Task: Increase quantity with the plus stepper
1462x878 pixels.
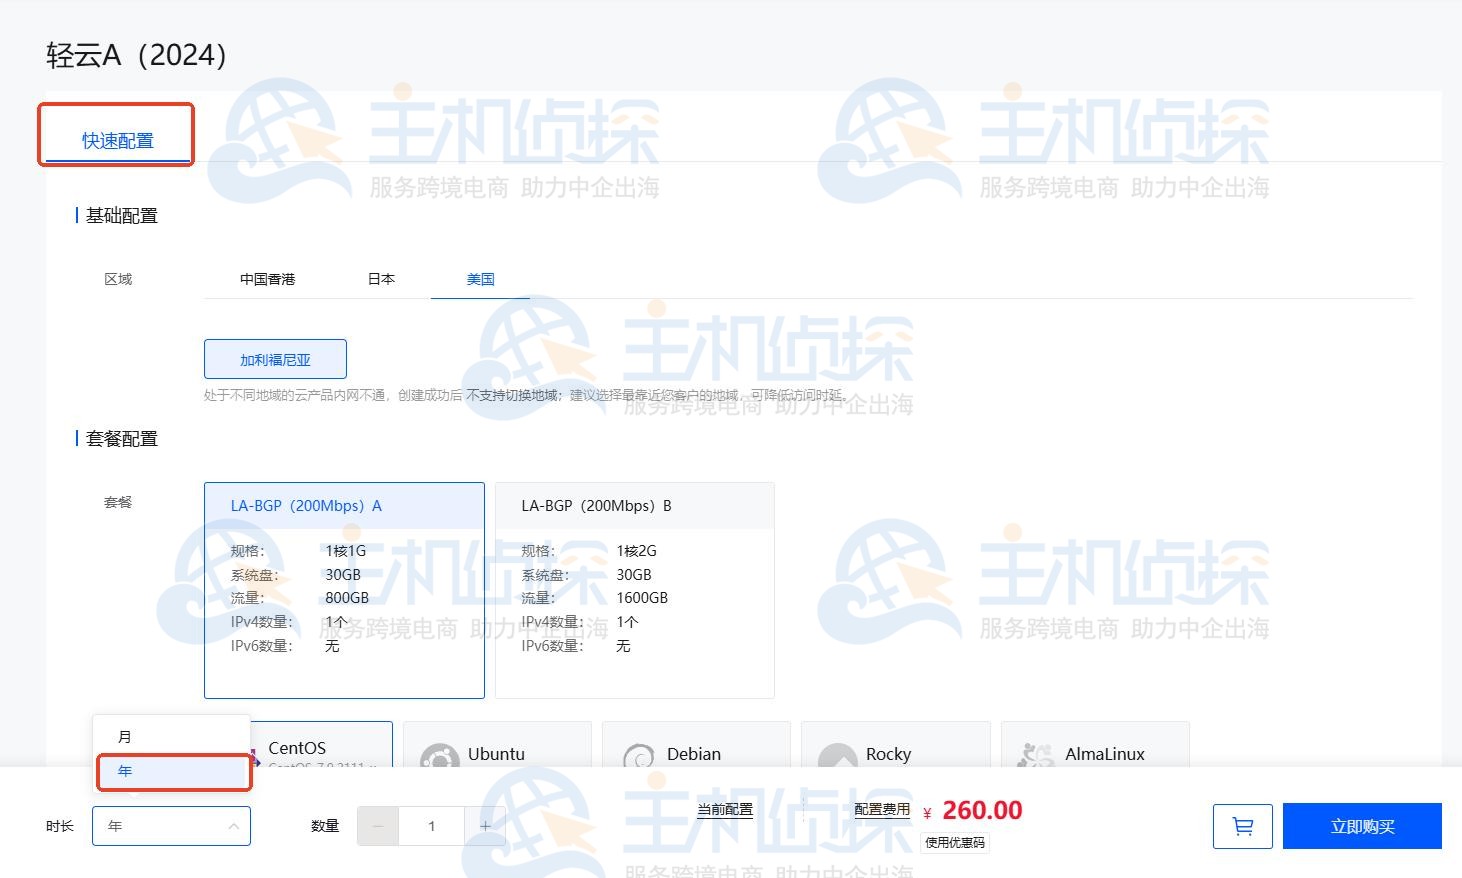Action: click(x=485, y=826)
